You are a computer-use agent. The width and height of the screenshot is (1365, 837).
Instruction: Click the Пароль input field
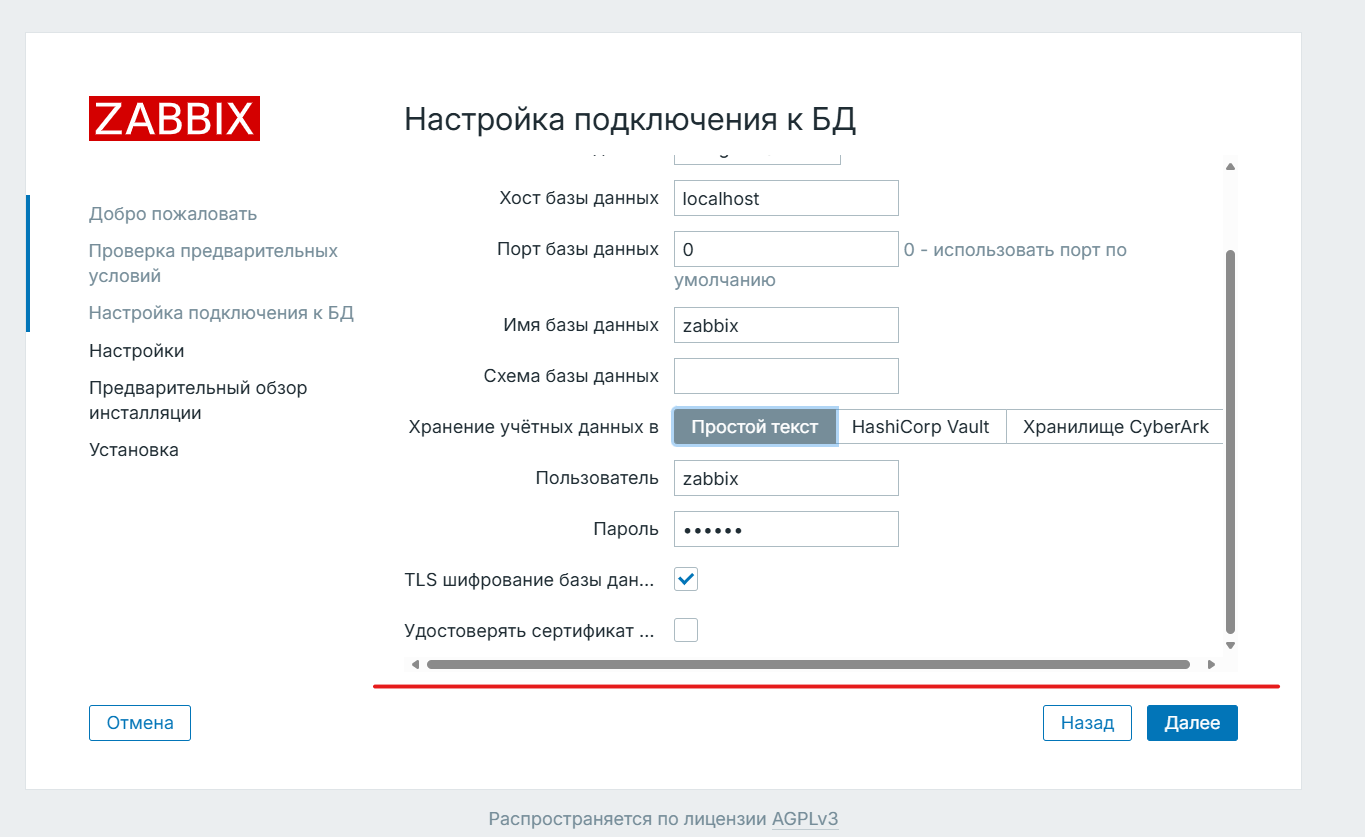tap(786, 529)
